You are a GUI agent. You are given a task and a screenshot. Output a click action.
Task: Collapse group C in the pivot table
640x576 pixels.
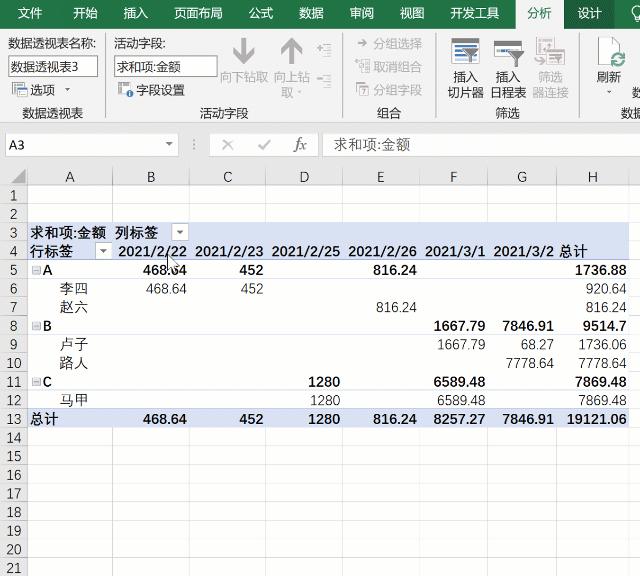36,382
